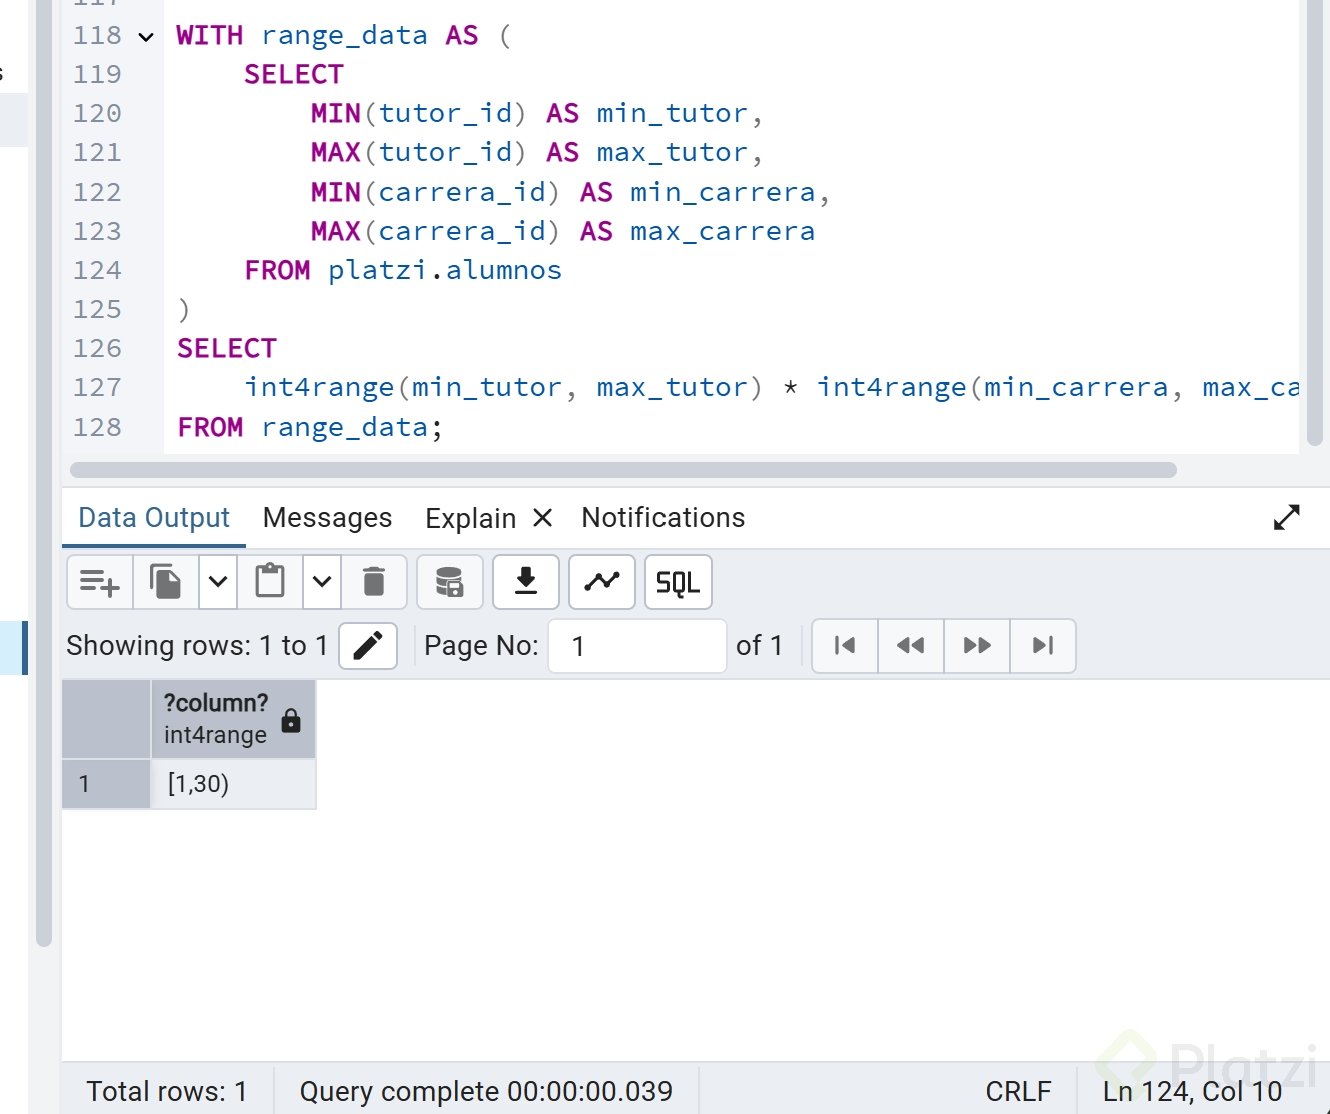The height and width of the screenshot is (1114, 1330).
Task: Maximize the results panel with expand arrows
Action: (1287, 517)
